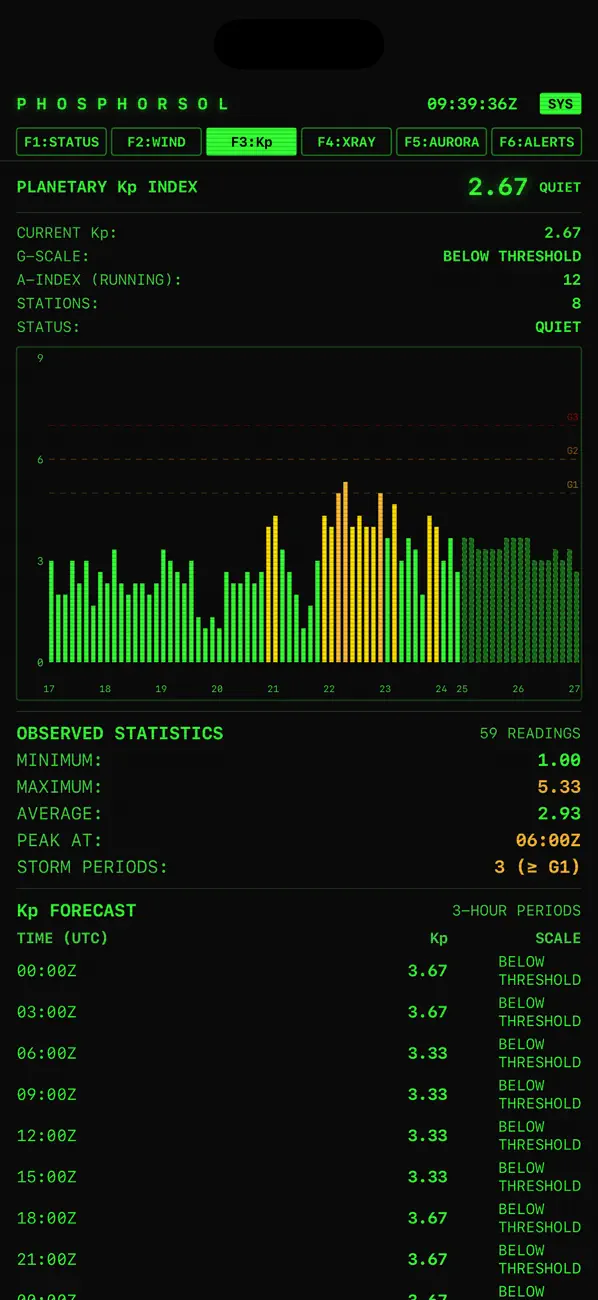The width and height of the screenshot is (598, 1300).
Task: Click the G-SCALE BELOW THRESHOLD value
Action: (512, 256)
